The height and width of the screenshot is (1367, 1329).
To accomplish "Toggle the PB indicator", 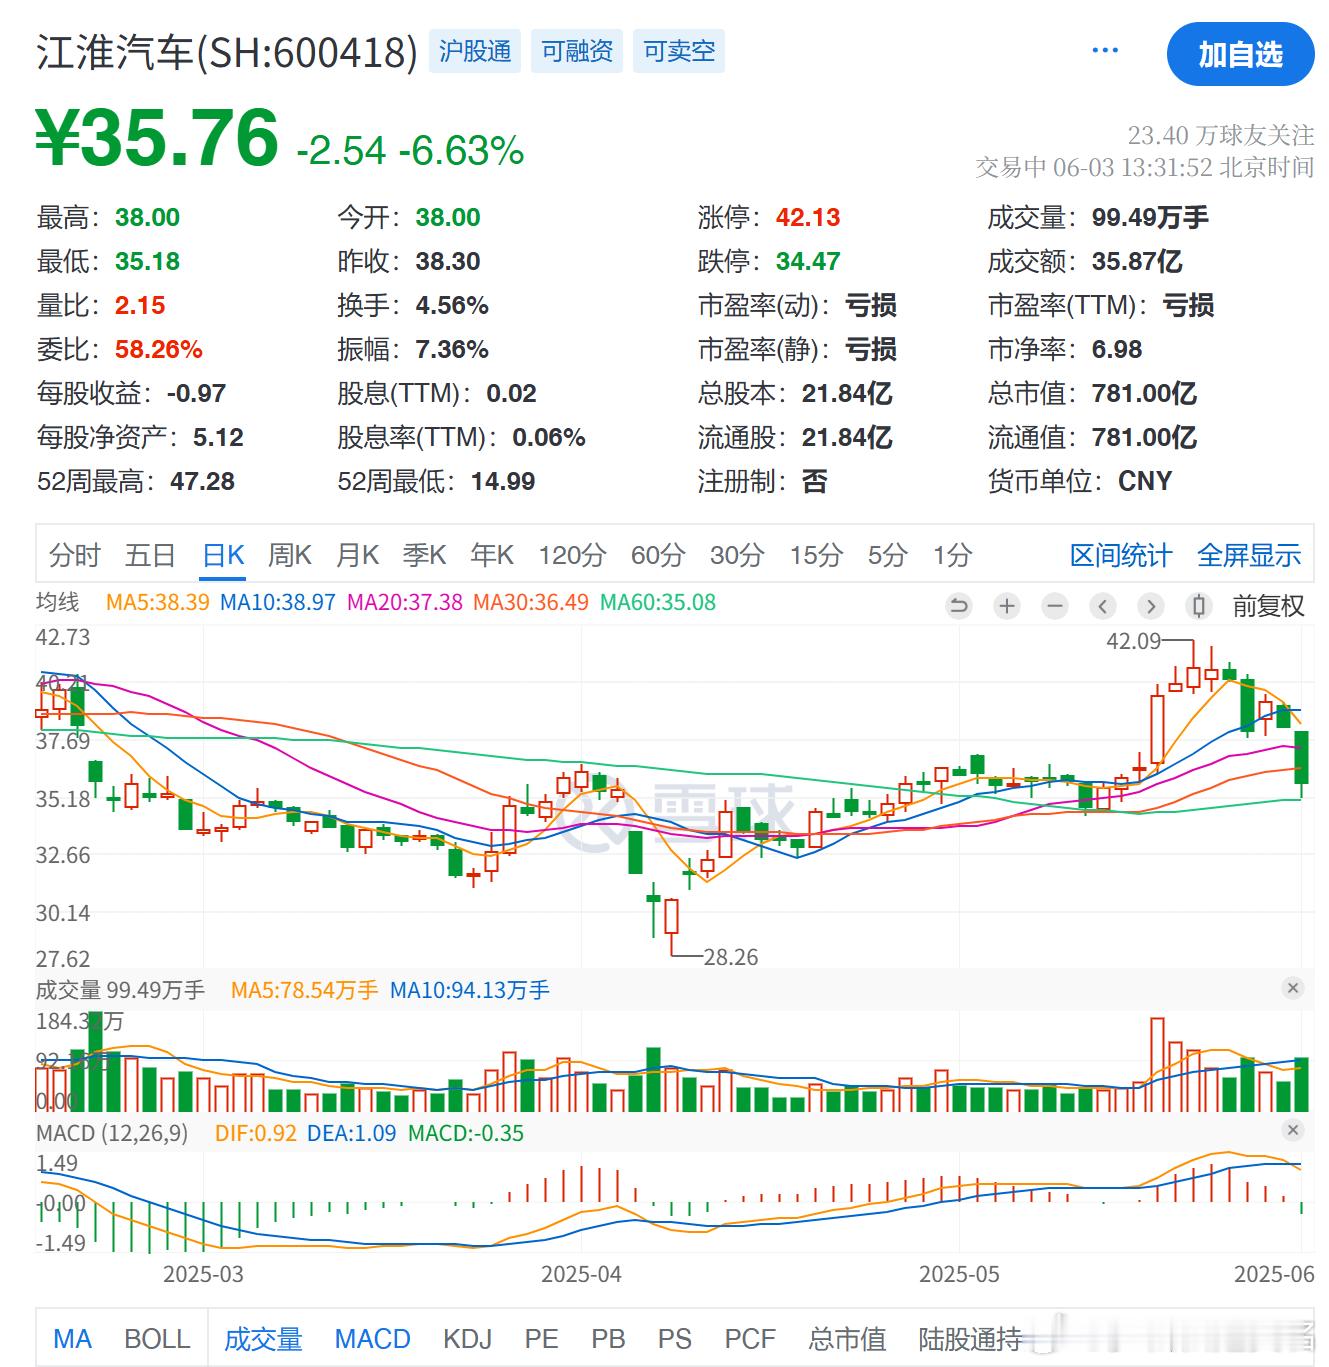I will point(608,1339).
